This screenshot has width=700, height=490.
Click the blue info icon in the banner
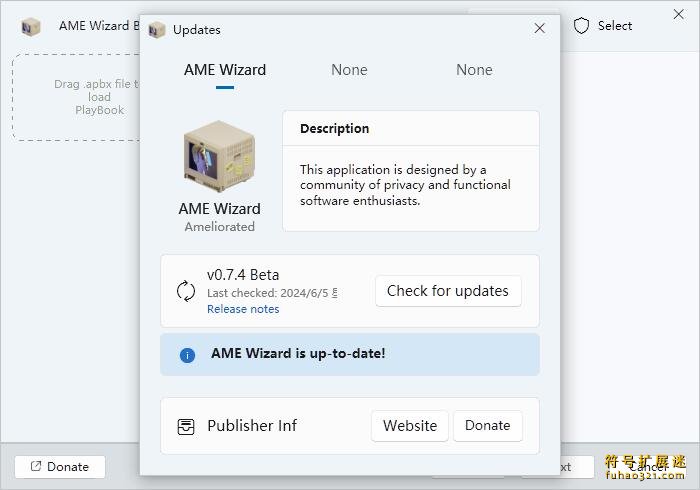pyautogui.click(x=187, y=355)
